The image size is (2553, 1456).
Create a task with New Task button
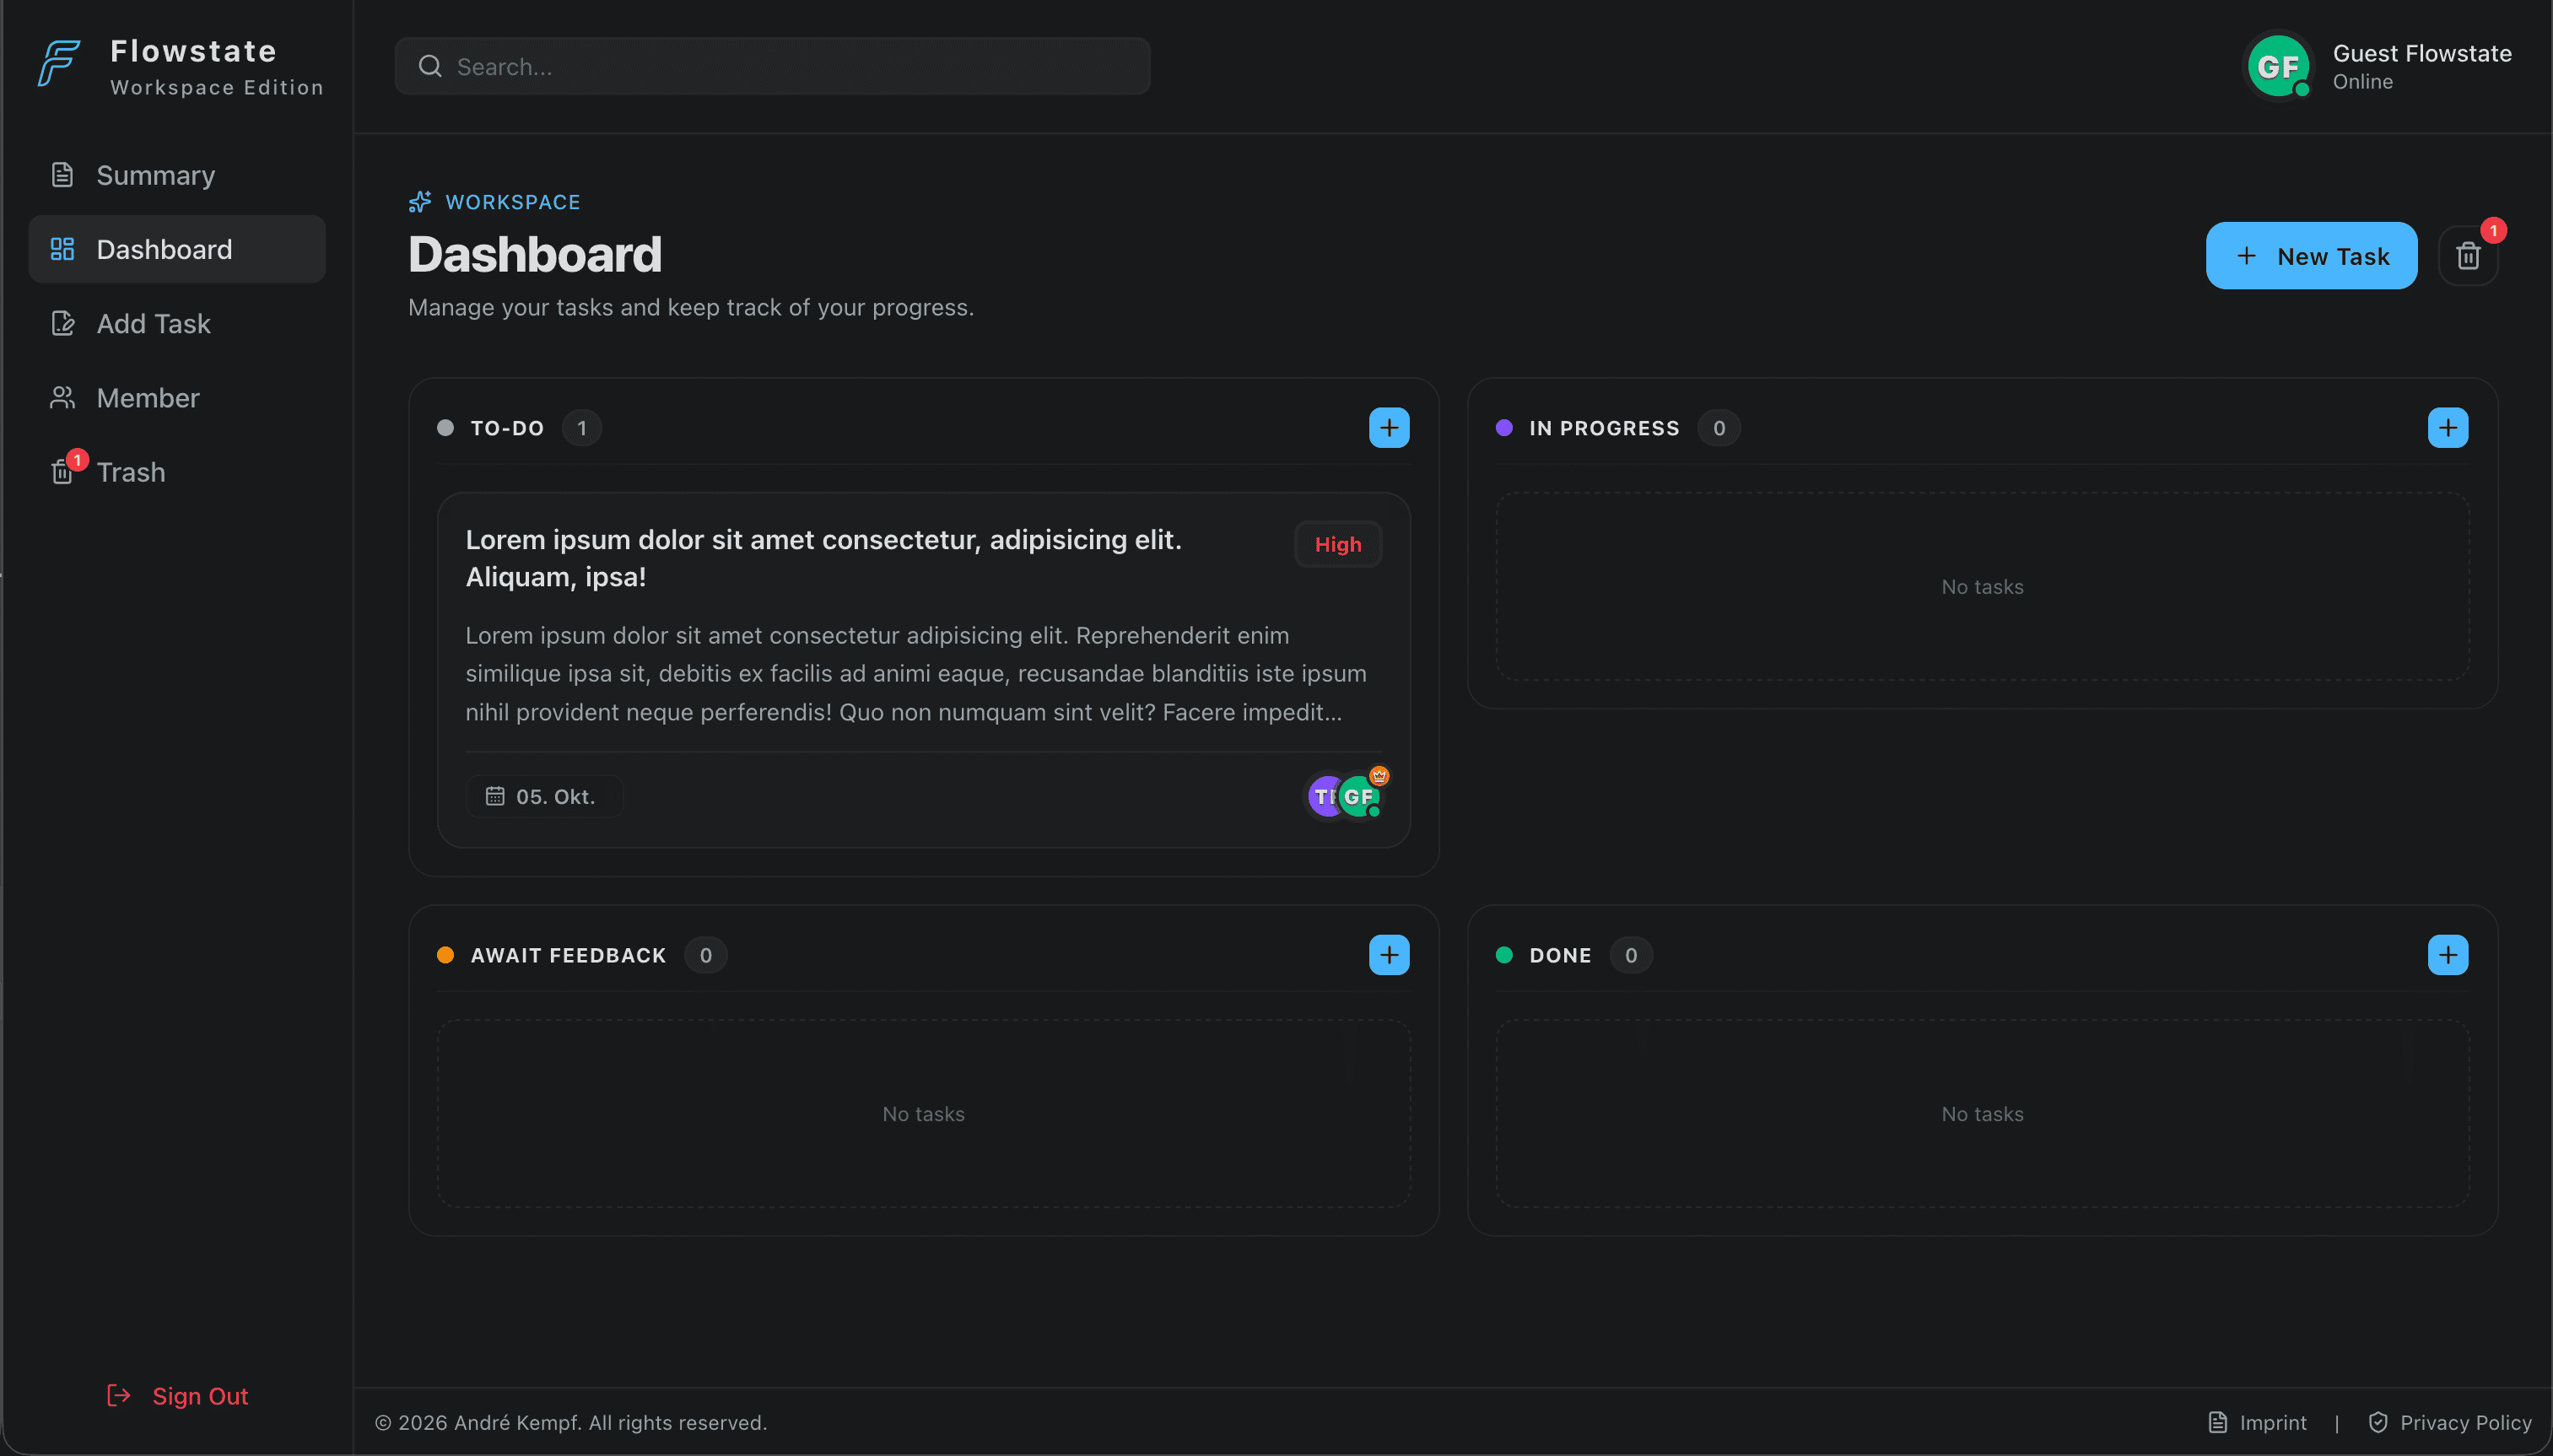(2311, 256)
